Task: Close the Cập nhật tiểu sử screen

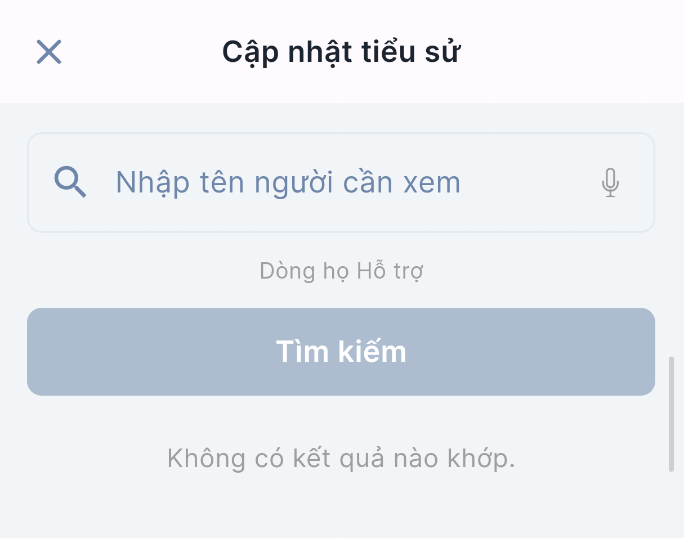Action: click(x=49, y=52)
